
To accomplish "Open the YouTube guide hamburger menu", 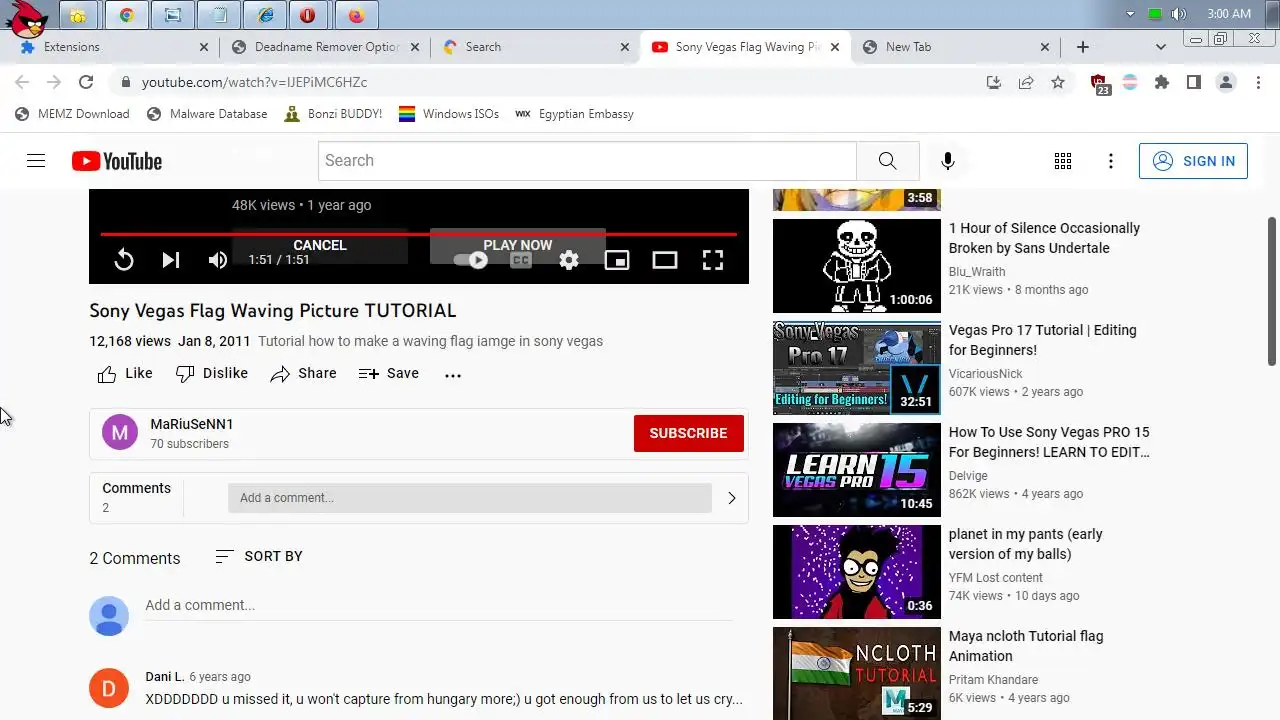I will click(x=36, y=161).
